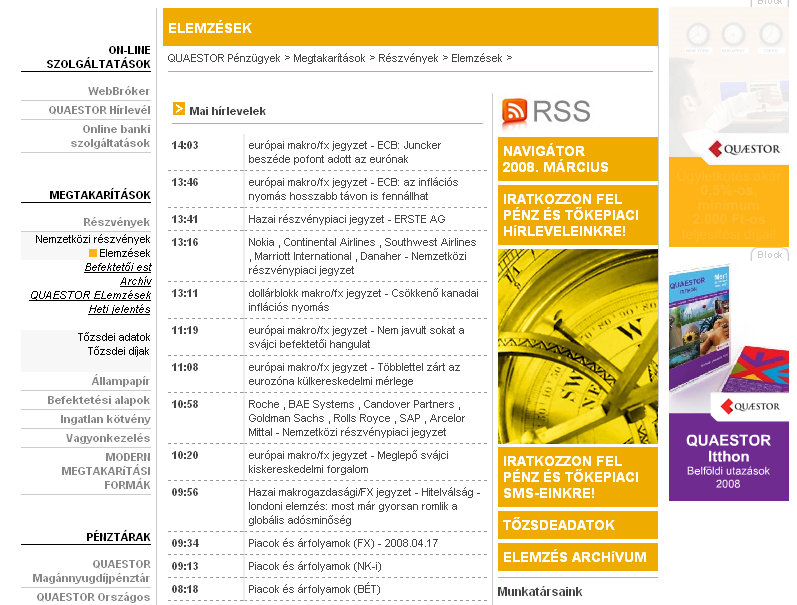This screenshot has width=797, height=605.
Task: Open Vagyonkezelés menu item
Action: pyautogui.click(x=108, y=438)
